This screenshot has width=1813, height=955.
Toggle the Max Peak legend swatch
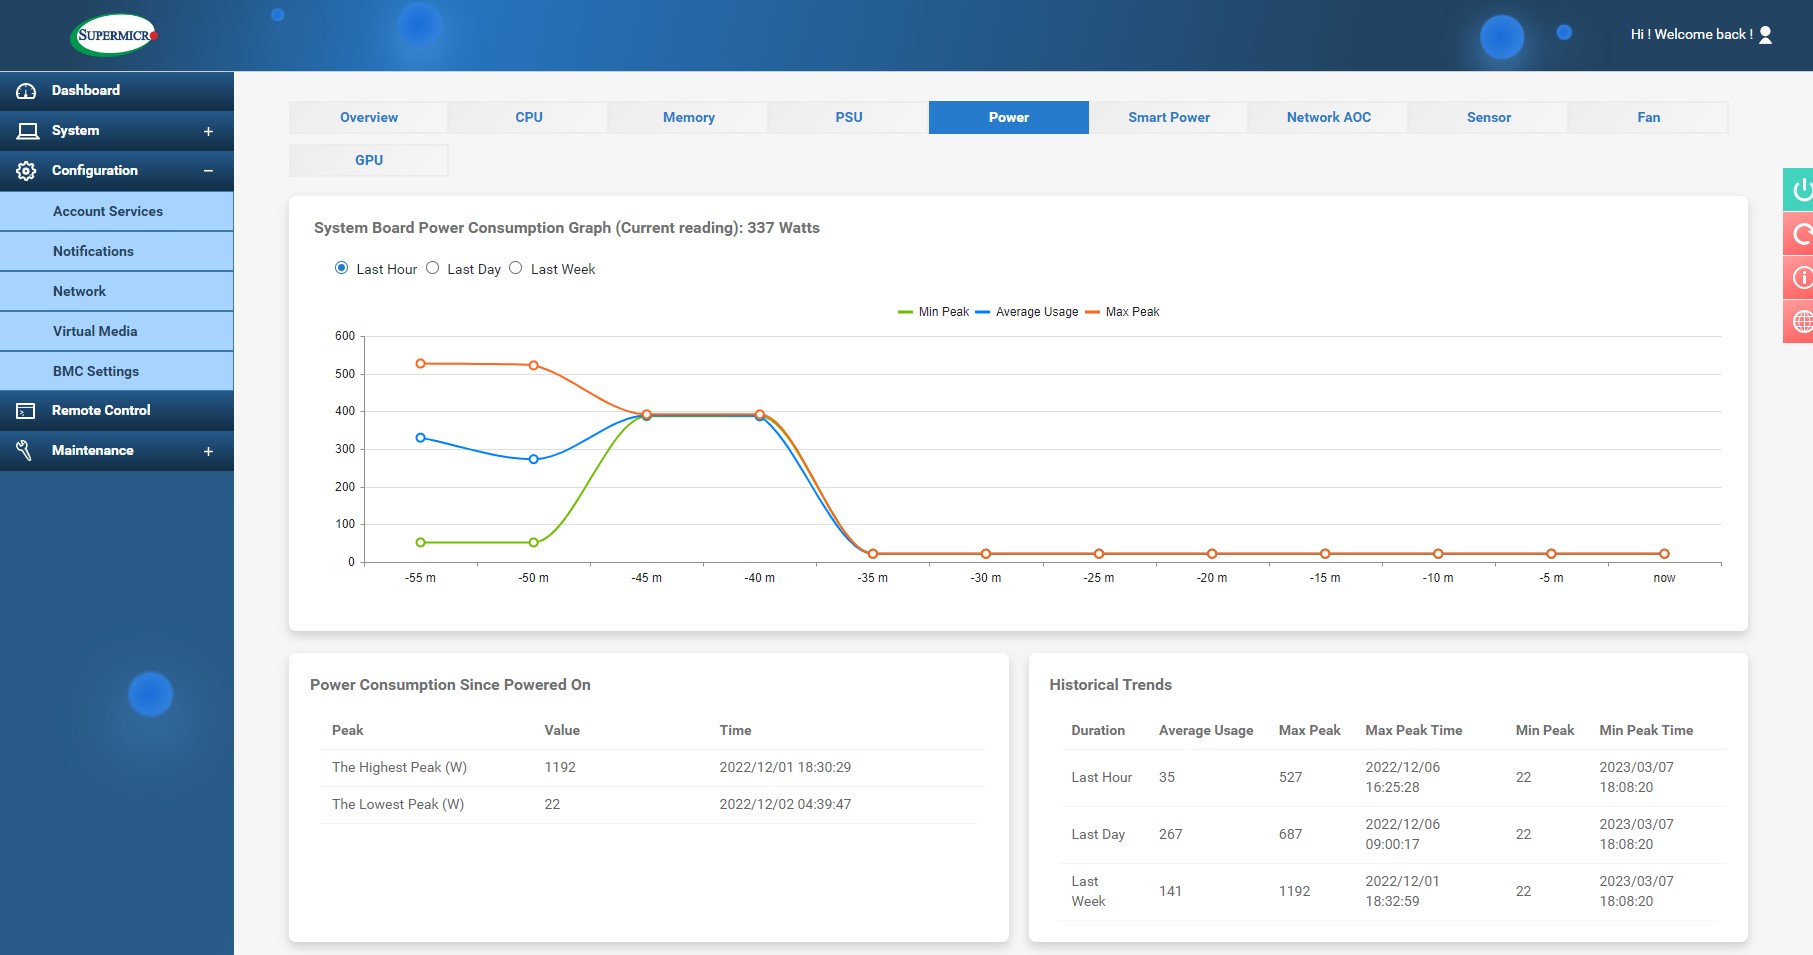point(1093,312)
